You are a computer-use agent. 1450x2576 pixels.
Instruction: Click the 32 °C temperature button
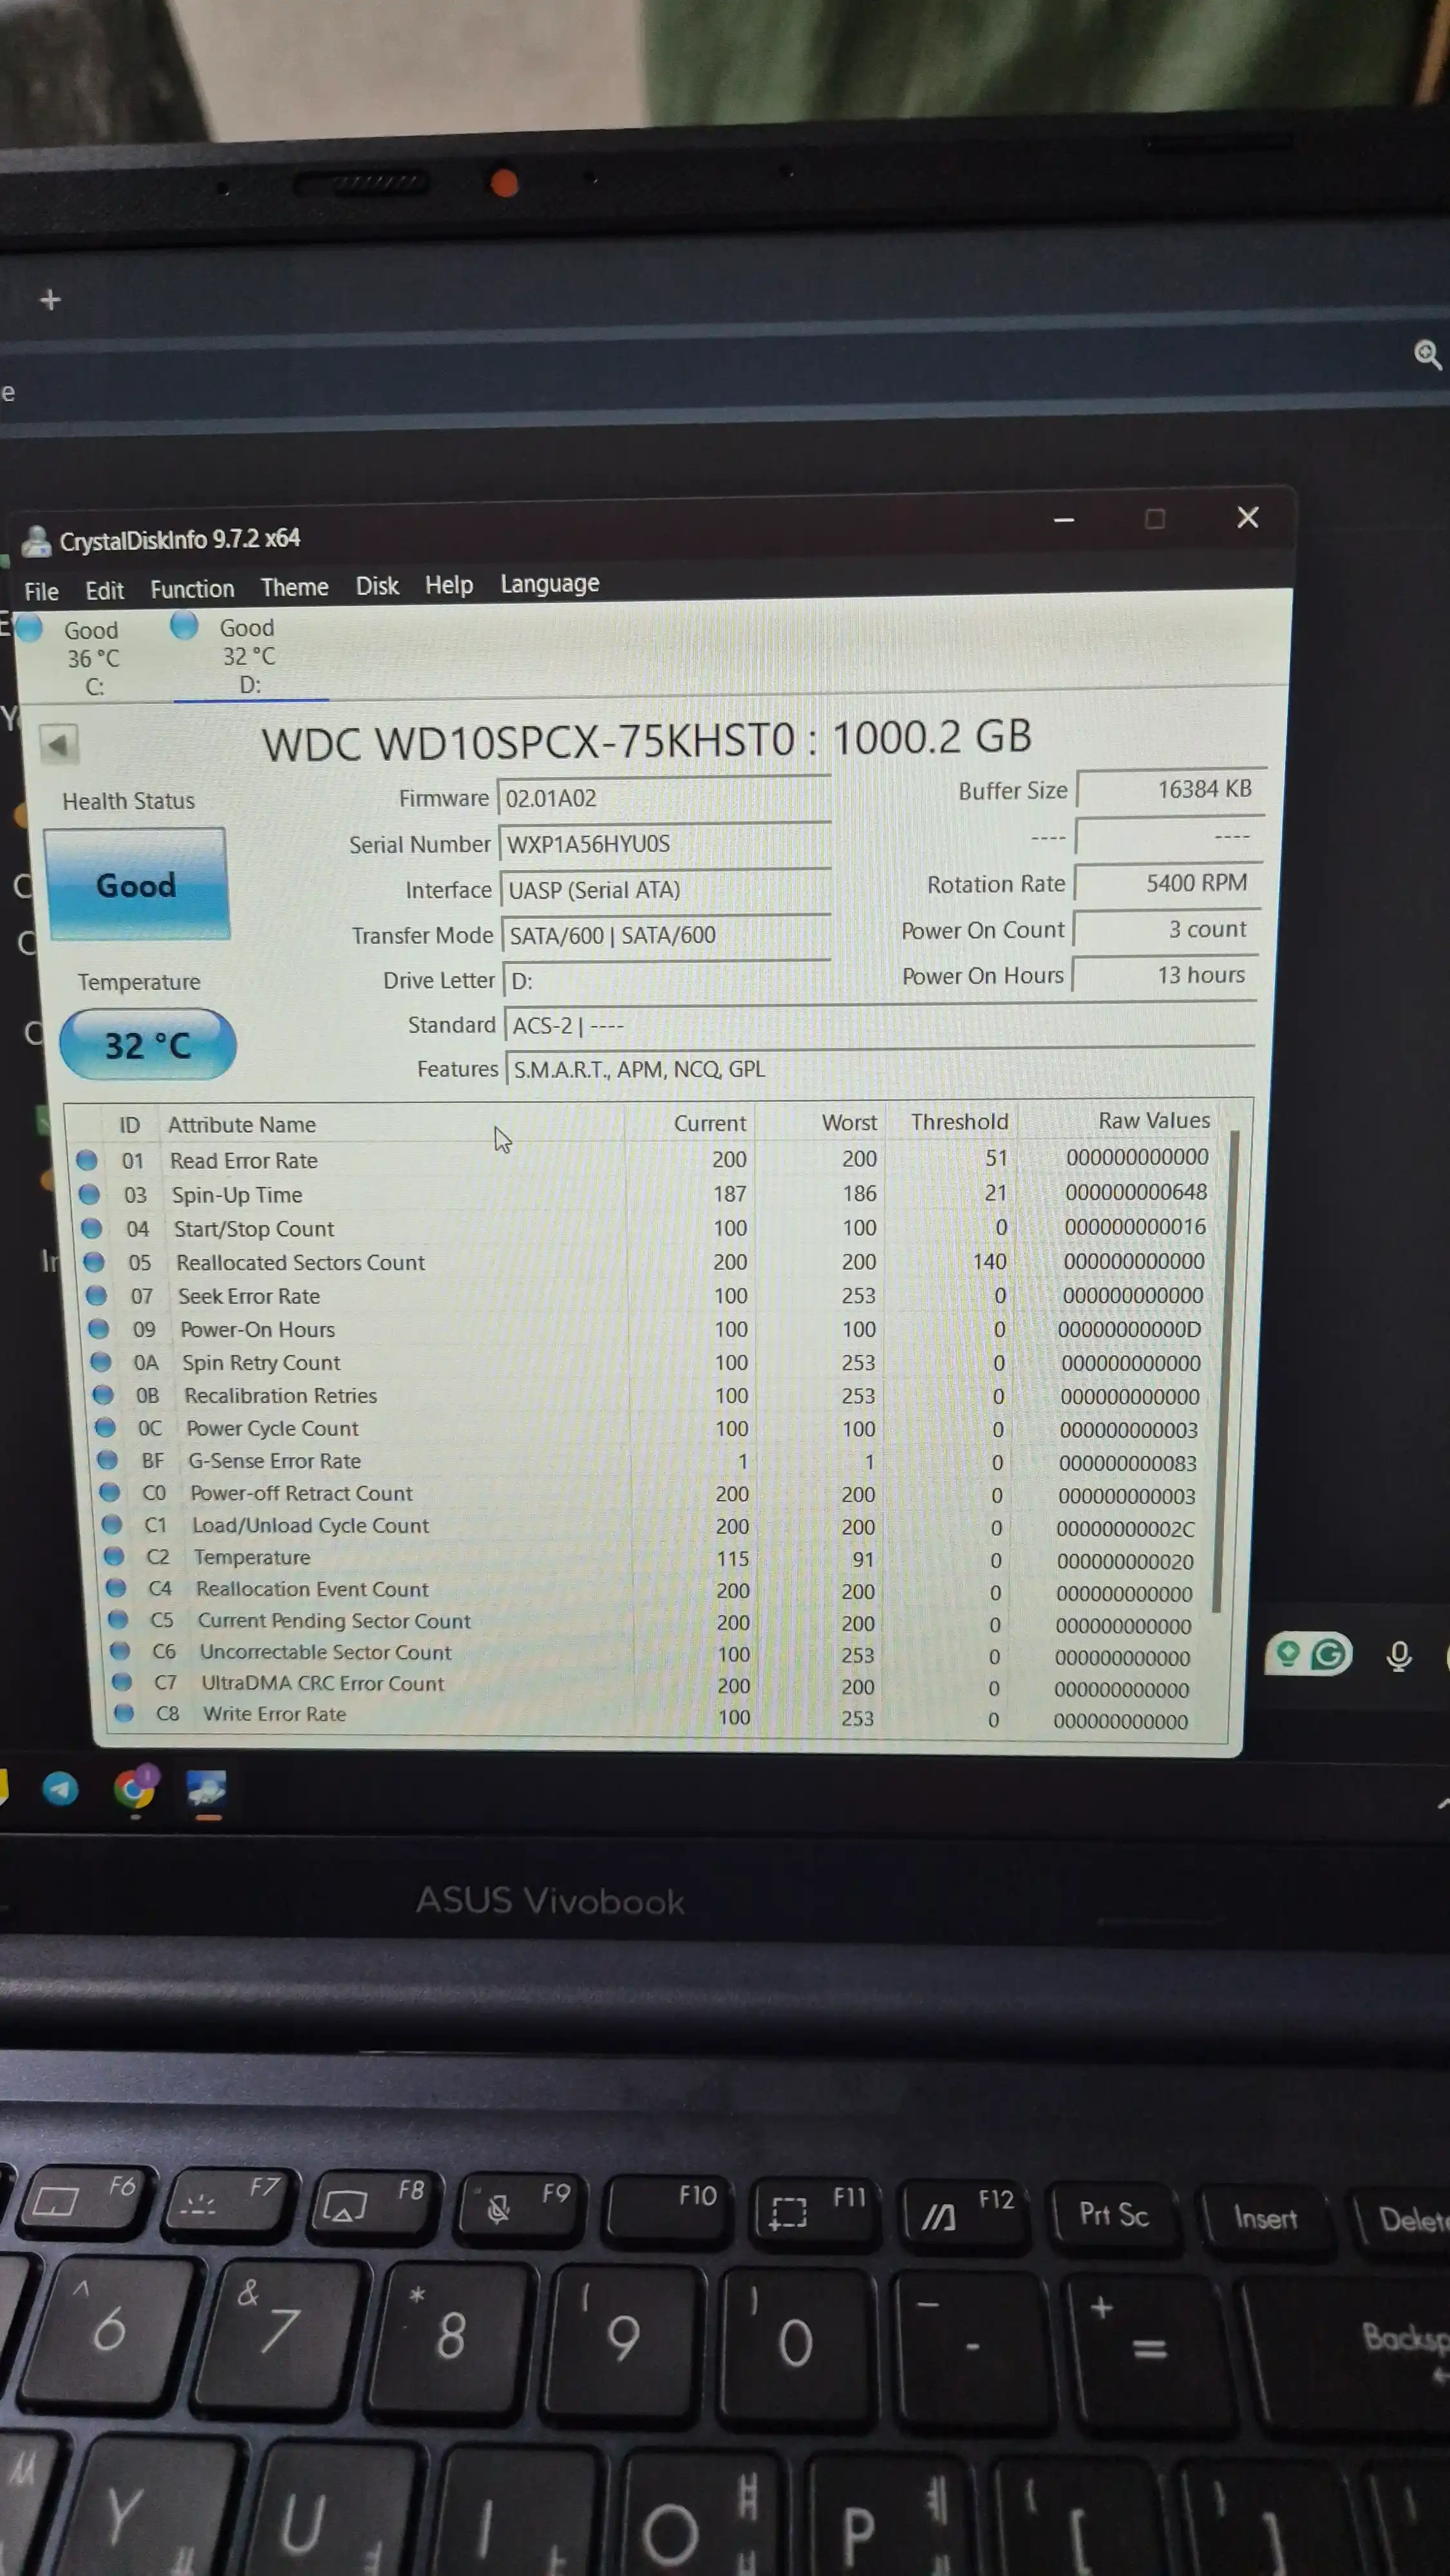click(148, 1045)
